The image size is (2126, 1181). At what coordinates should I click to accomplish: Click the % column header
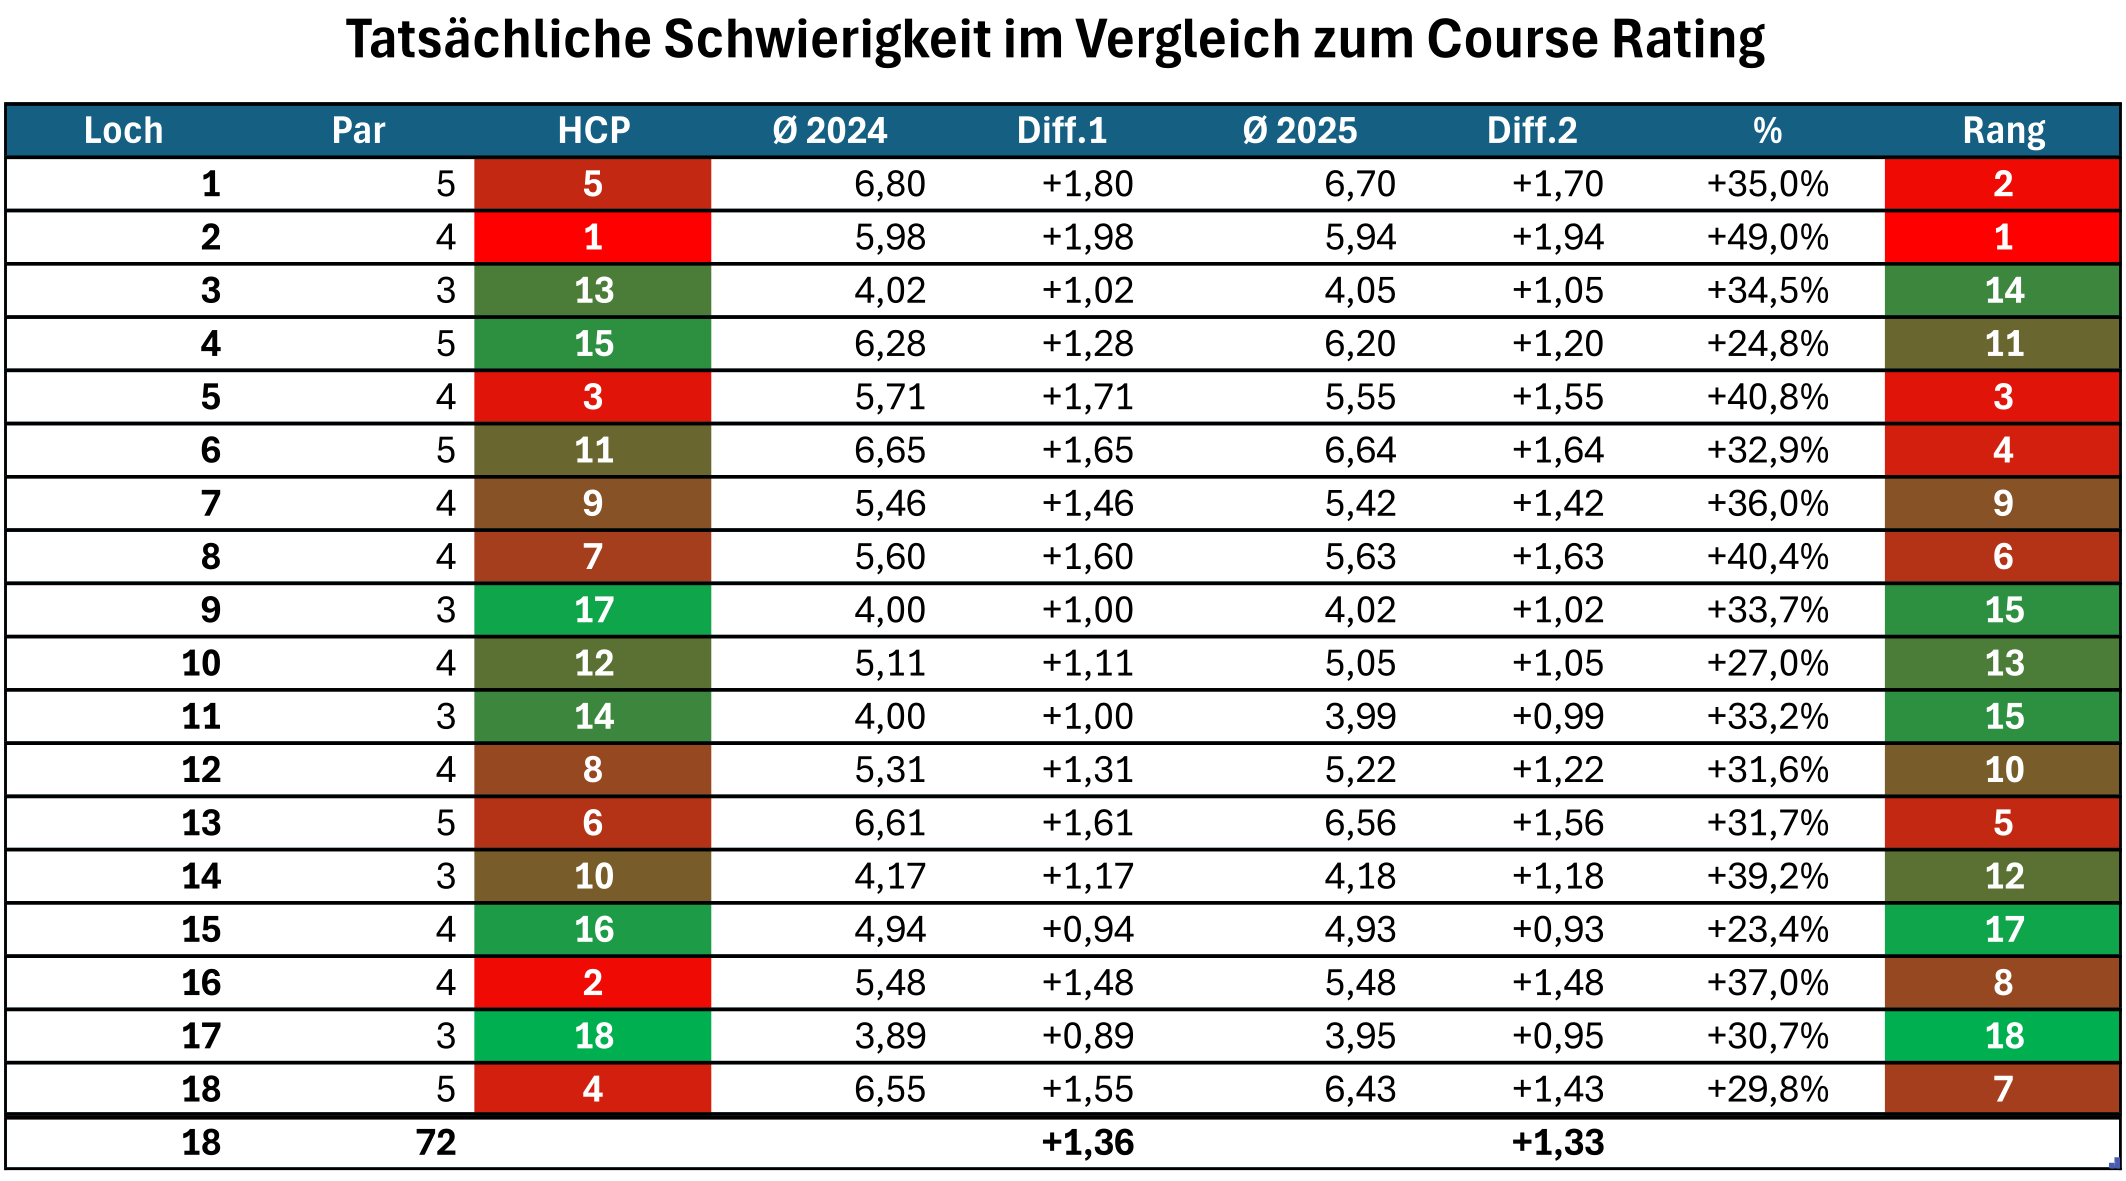pos(1767,131)
